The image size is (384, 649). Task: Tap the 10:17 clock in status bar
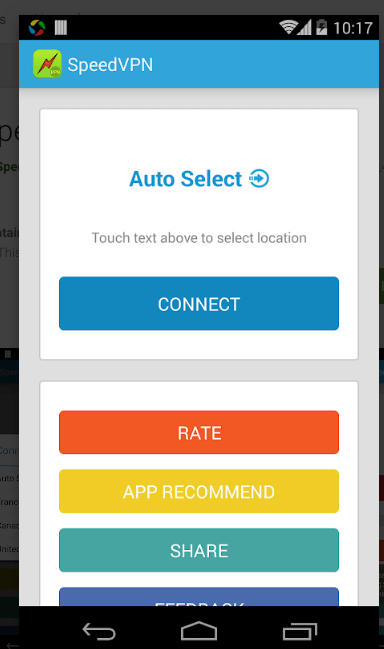point(353,28)
